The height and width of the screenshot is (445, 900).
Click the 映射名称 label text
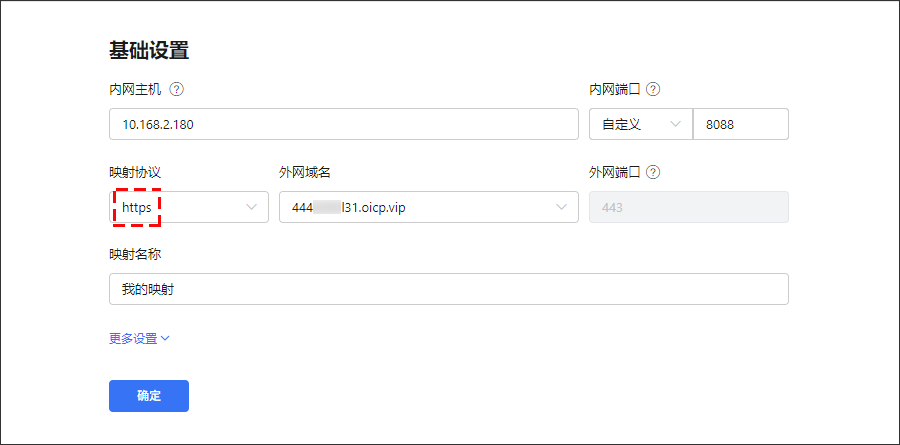coord(135,254)
